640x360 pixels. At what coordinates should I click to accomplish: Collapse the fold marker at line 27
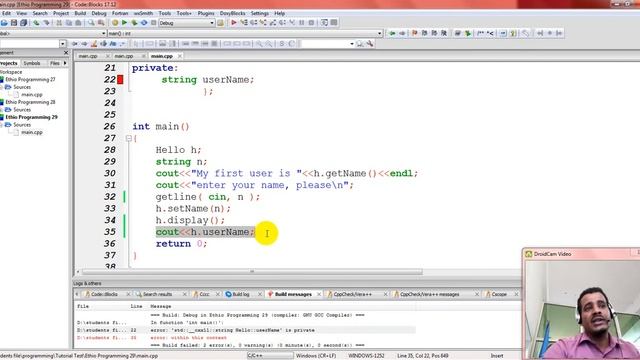click(x=129, y=138)
